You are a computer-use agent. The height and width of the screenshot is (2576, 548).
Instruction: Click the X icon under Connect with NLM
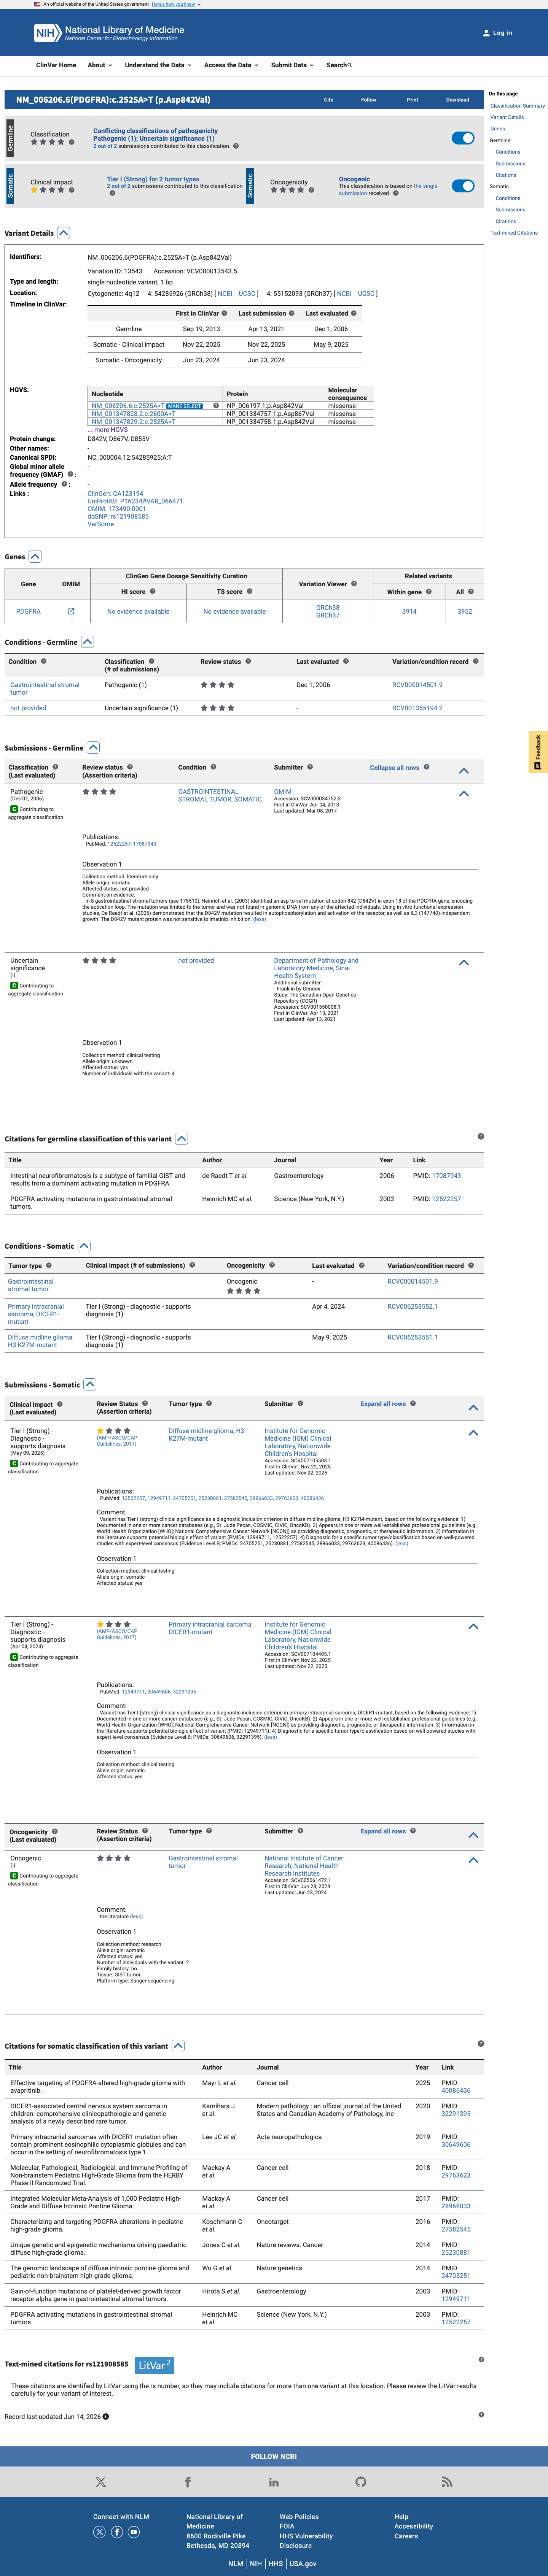tap(99, 2532)
